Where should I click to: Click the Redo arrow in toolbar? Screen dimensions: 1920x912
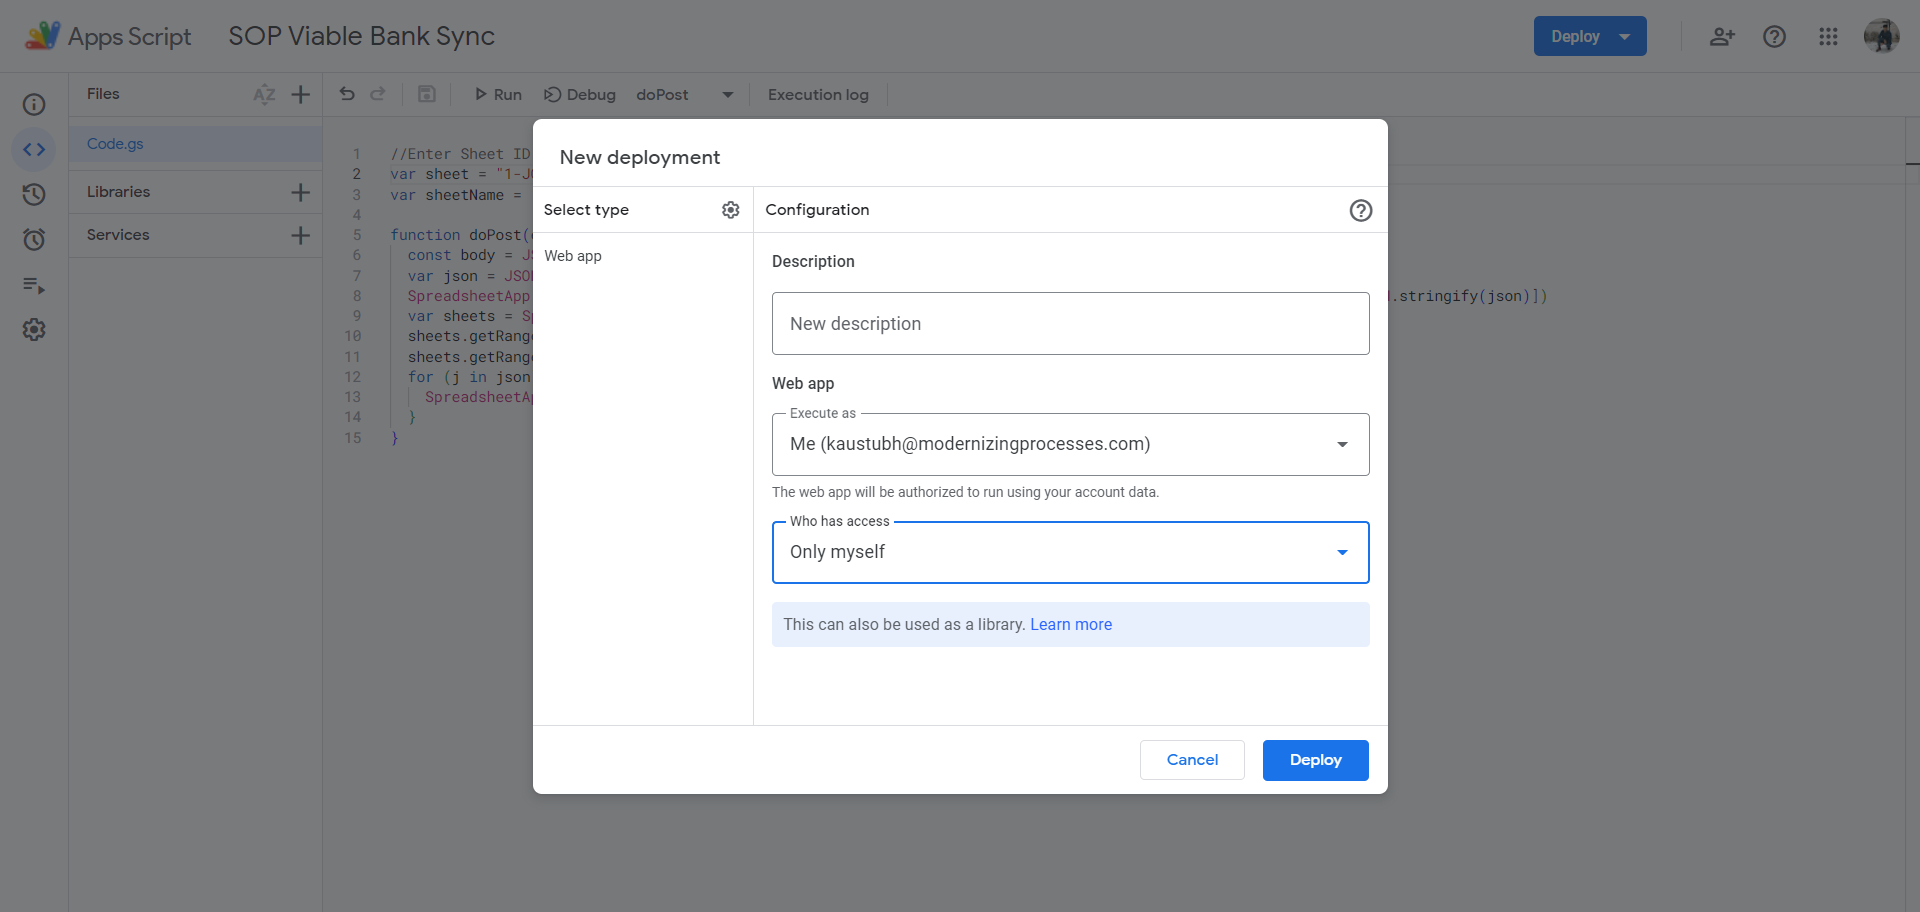tap(378, 94)
